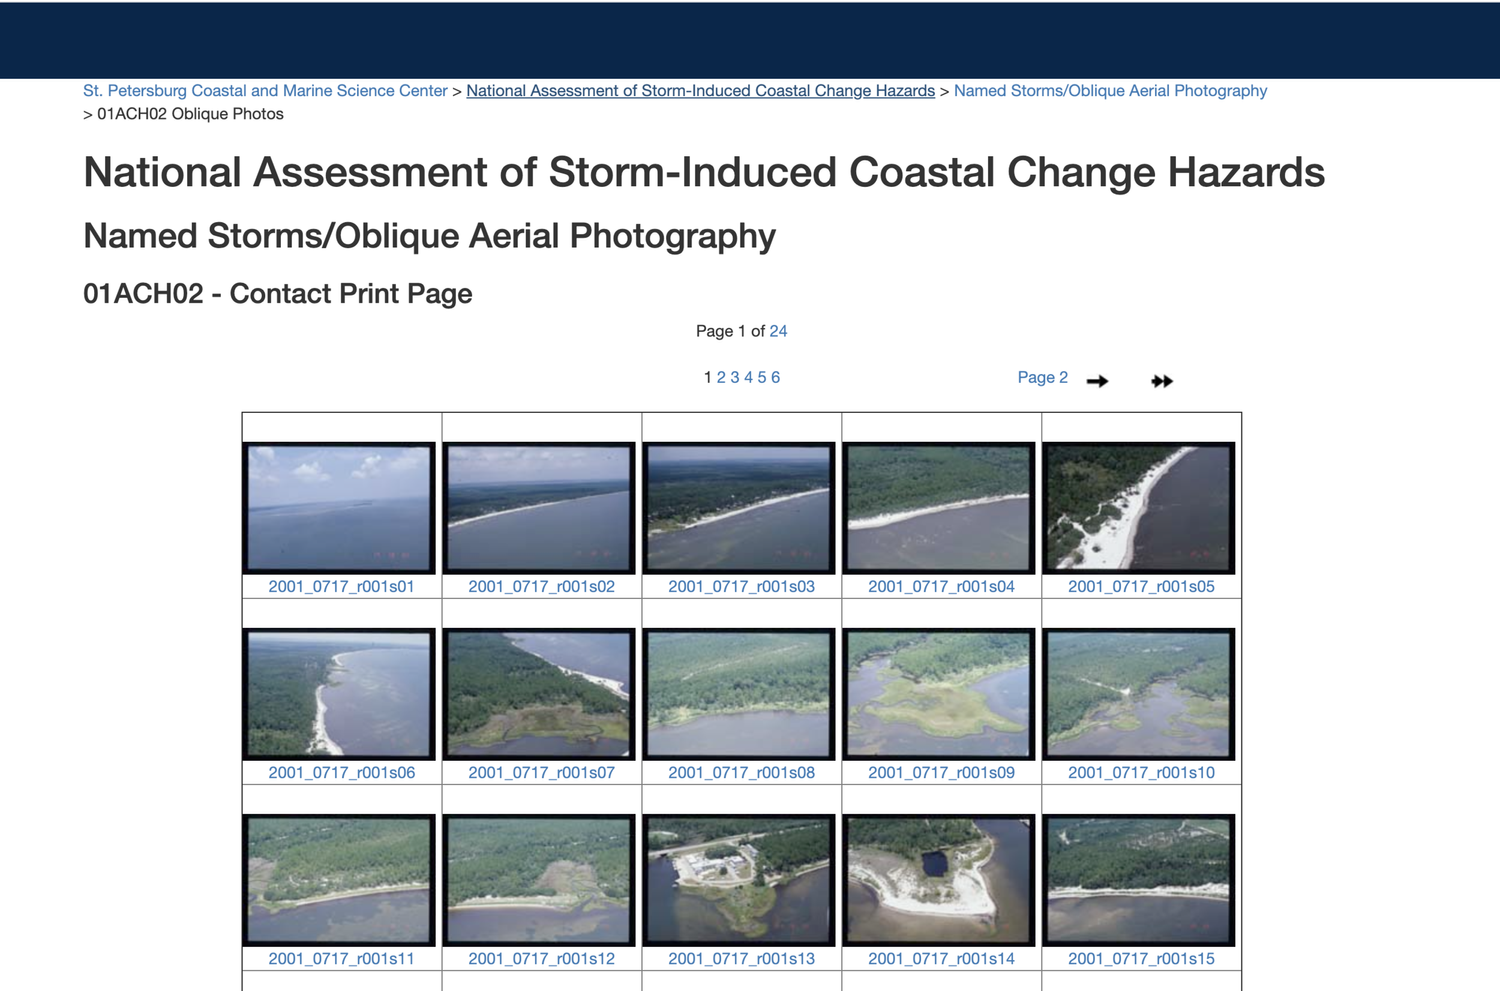Image resolution: width=1500 pixels, height=991 pixels.
Task: Click the 2001_0717_r001s06 filename link
Action: click(341, 773)
